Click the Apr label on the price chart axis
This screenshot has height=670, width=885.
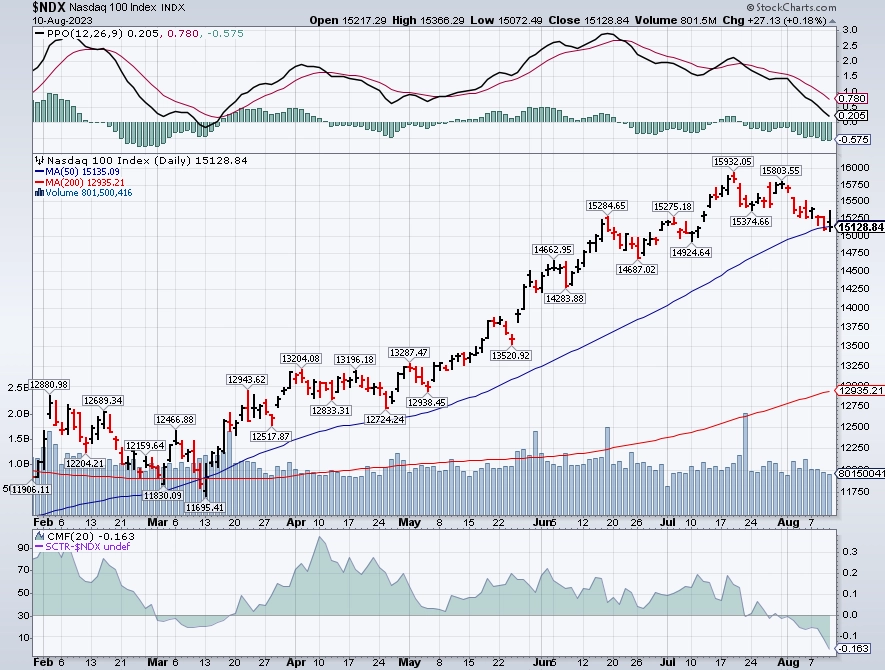coord(296,522)
